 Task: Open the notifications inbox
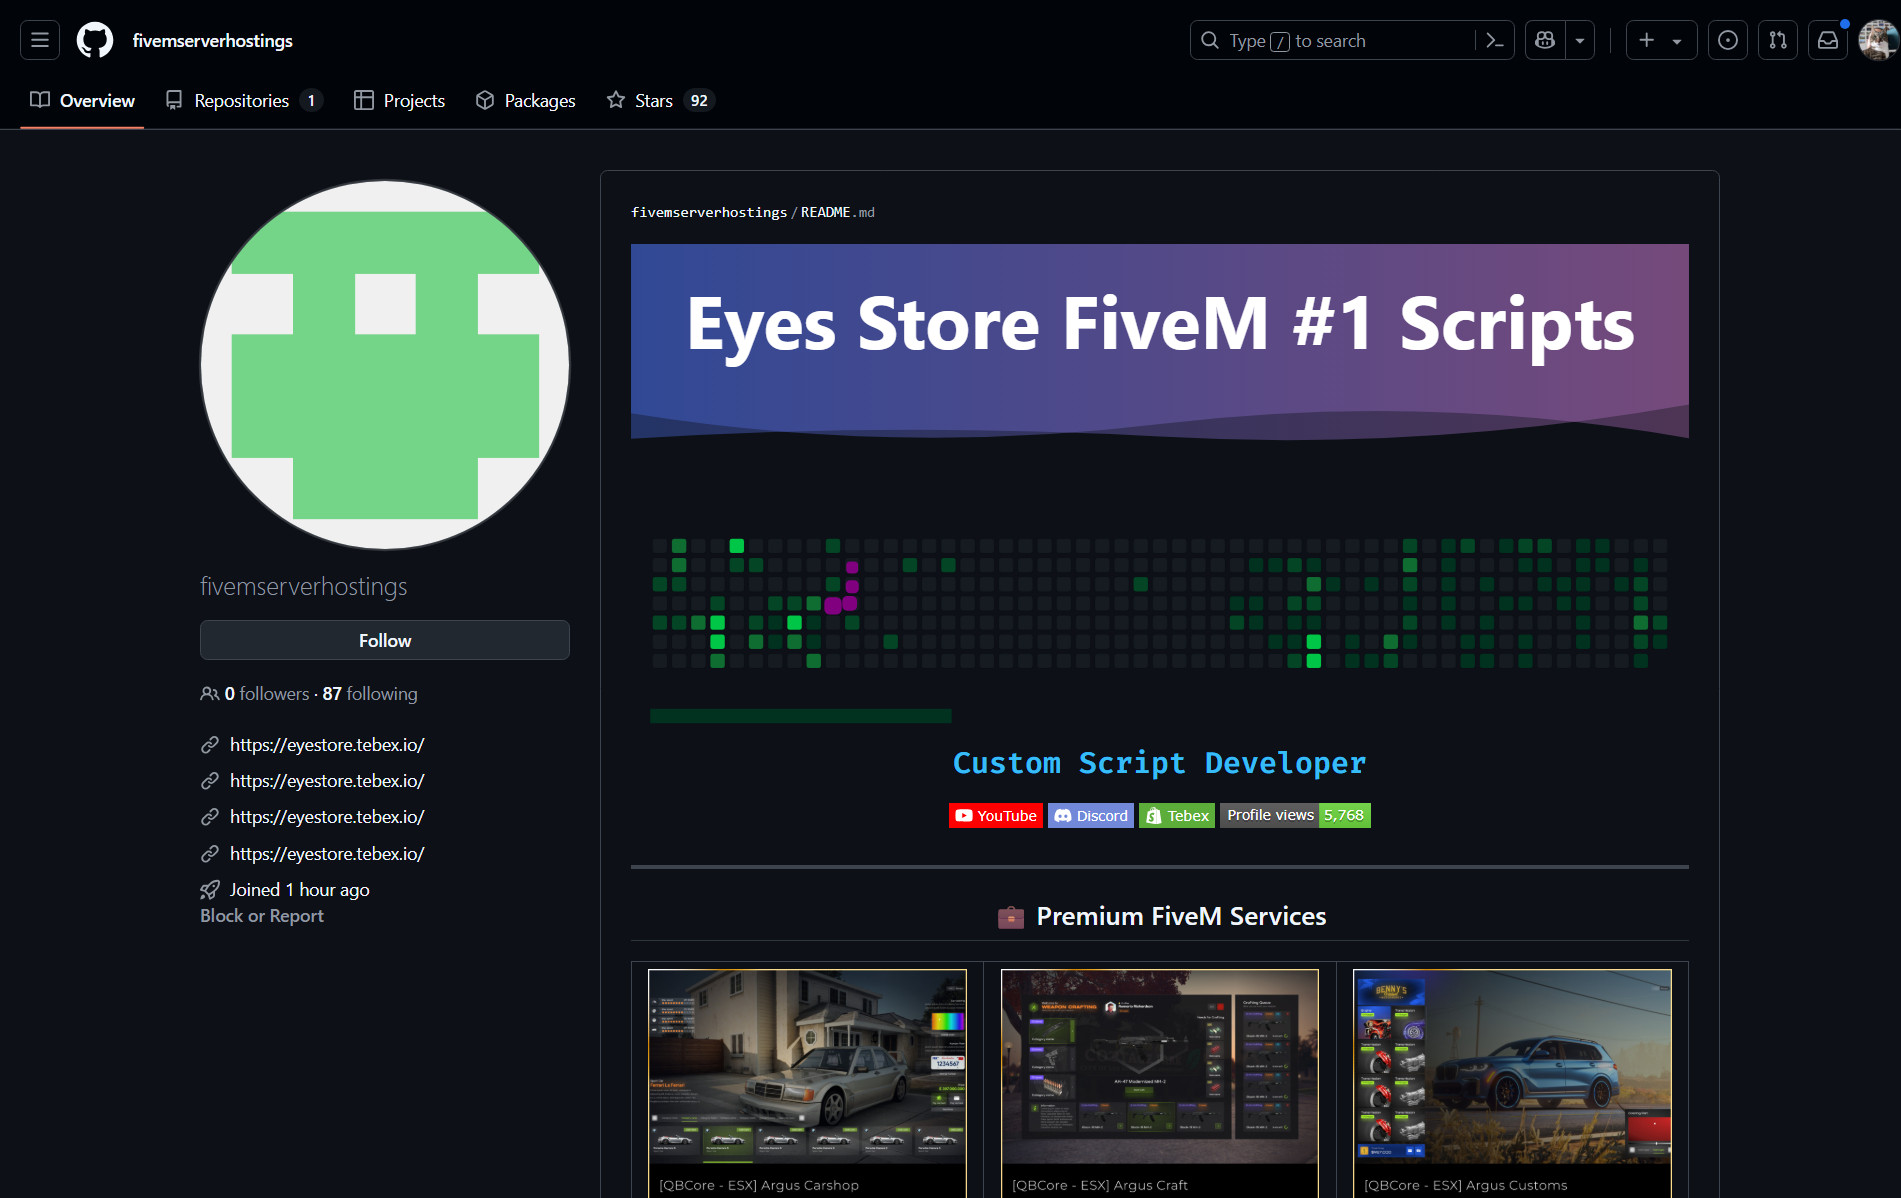click(1827, 40)
